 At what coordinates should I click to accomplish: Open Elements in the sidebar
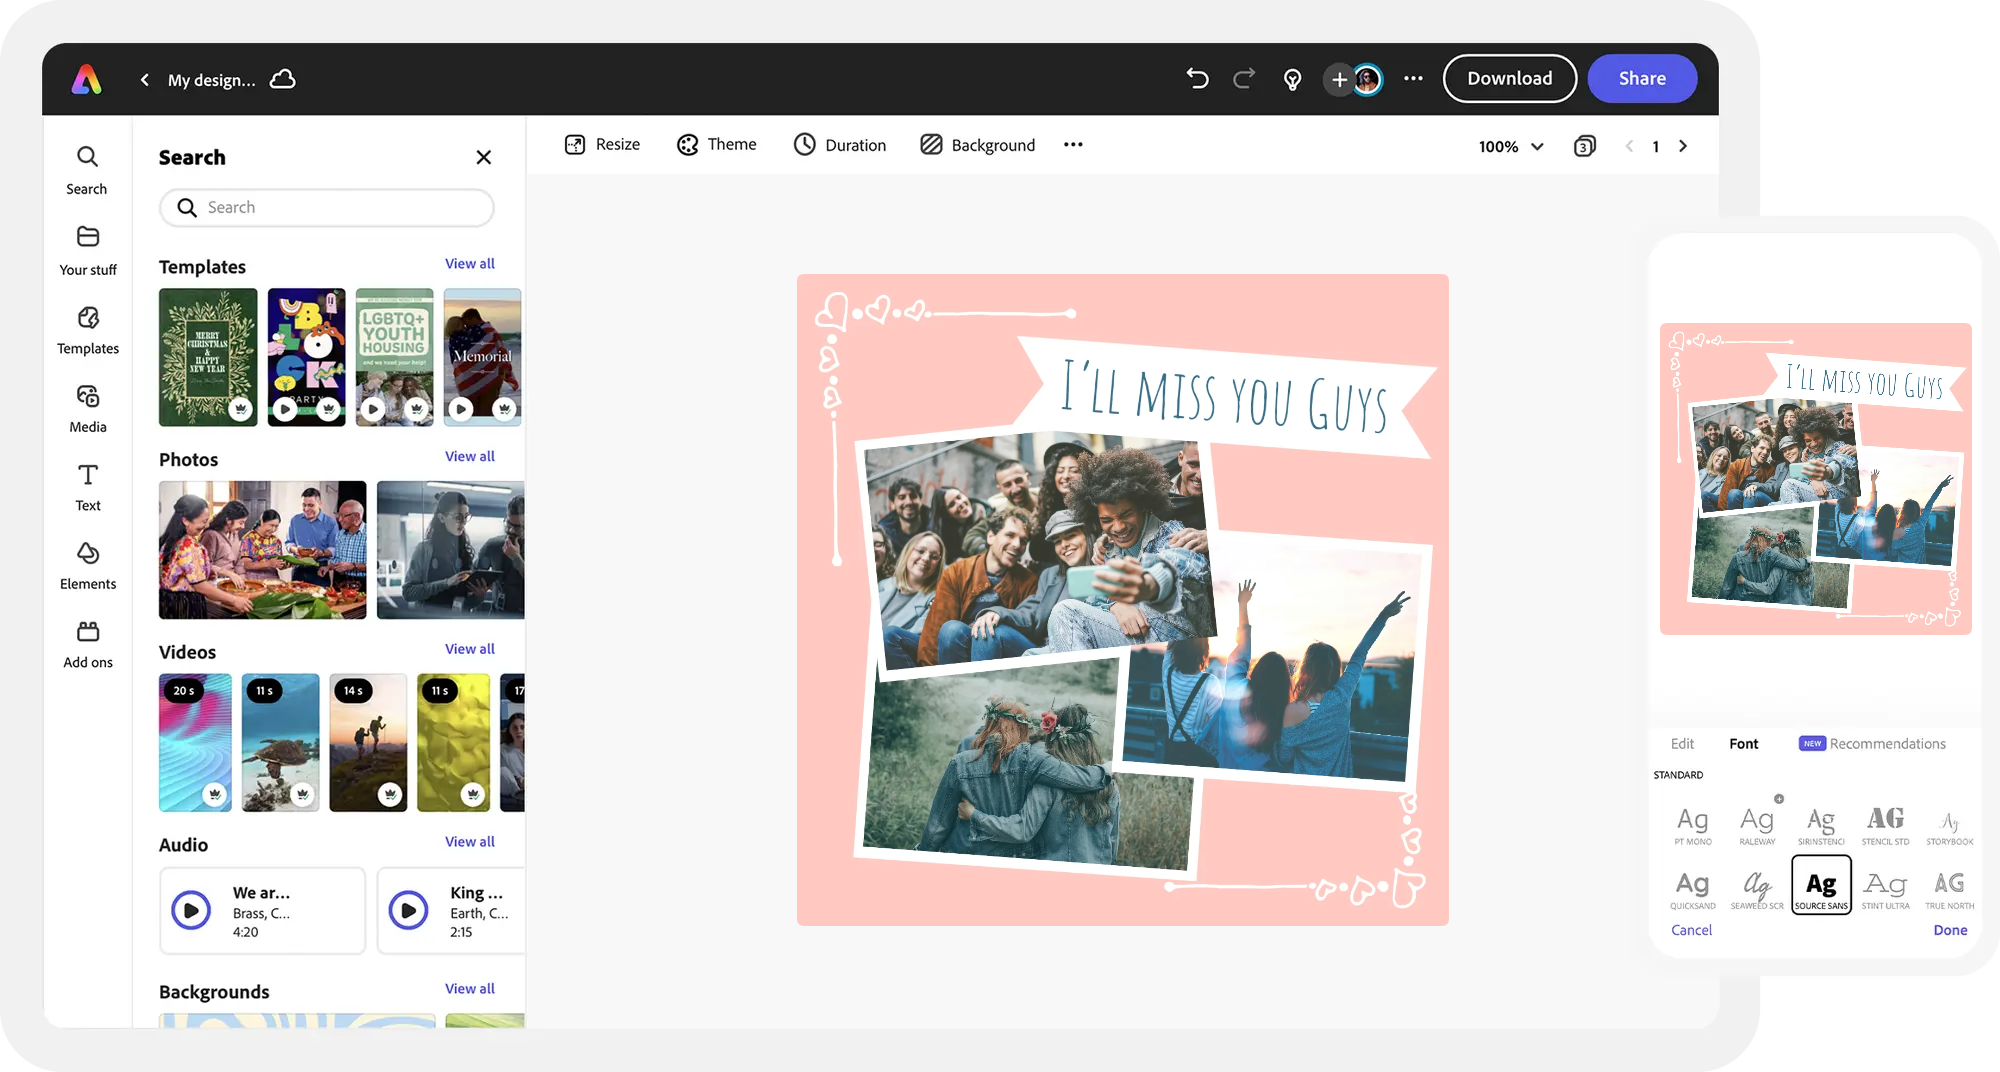pos(87,565)
